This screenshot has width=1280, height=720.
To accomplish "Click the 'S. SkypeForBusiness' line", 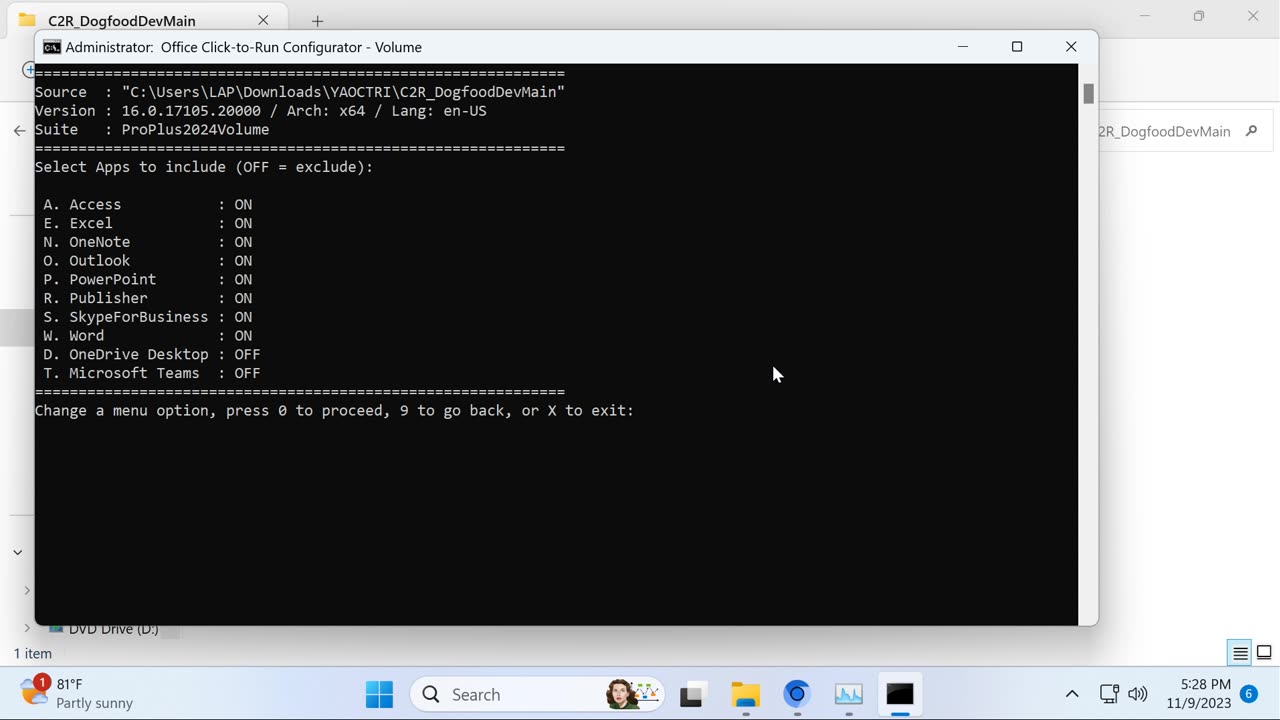I will pyautogui.click(x=148, y=317).
